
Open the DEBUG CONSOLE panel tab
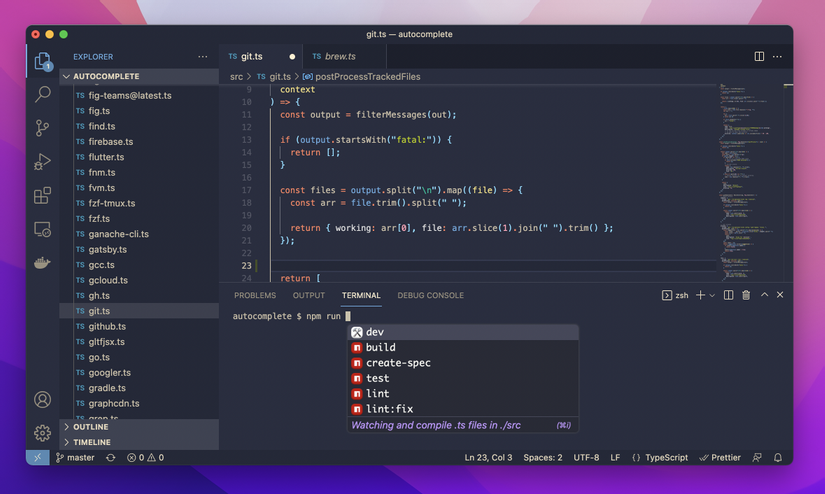coord(430,296)
